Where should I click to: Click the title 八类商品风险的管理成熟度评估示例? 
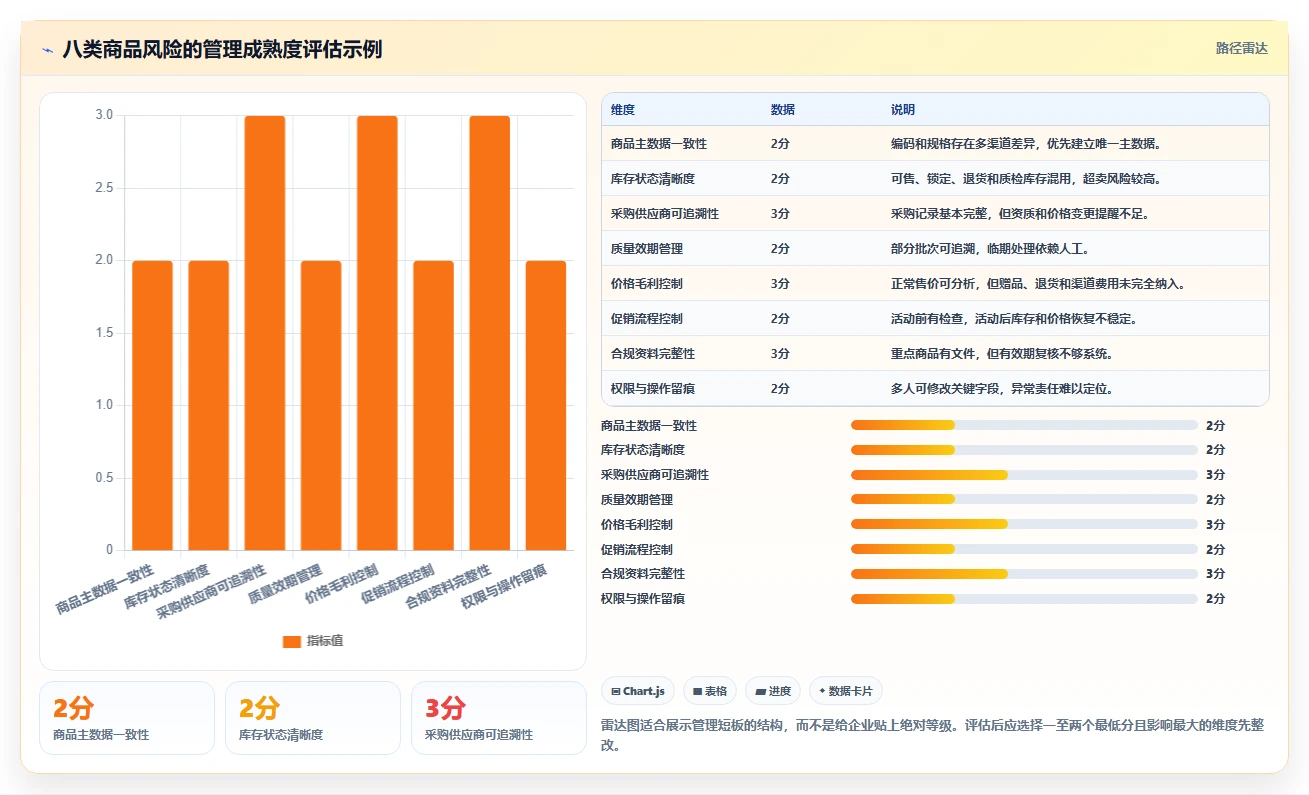click(x=222, y=49)
